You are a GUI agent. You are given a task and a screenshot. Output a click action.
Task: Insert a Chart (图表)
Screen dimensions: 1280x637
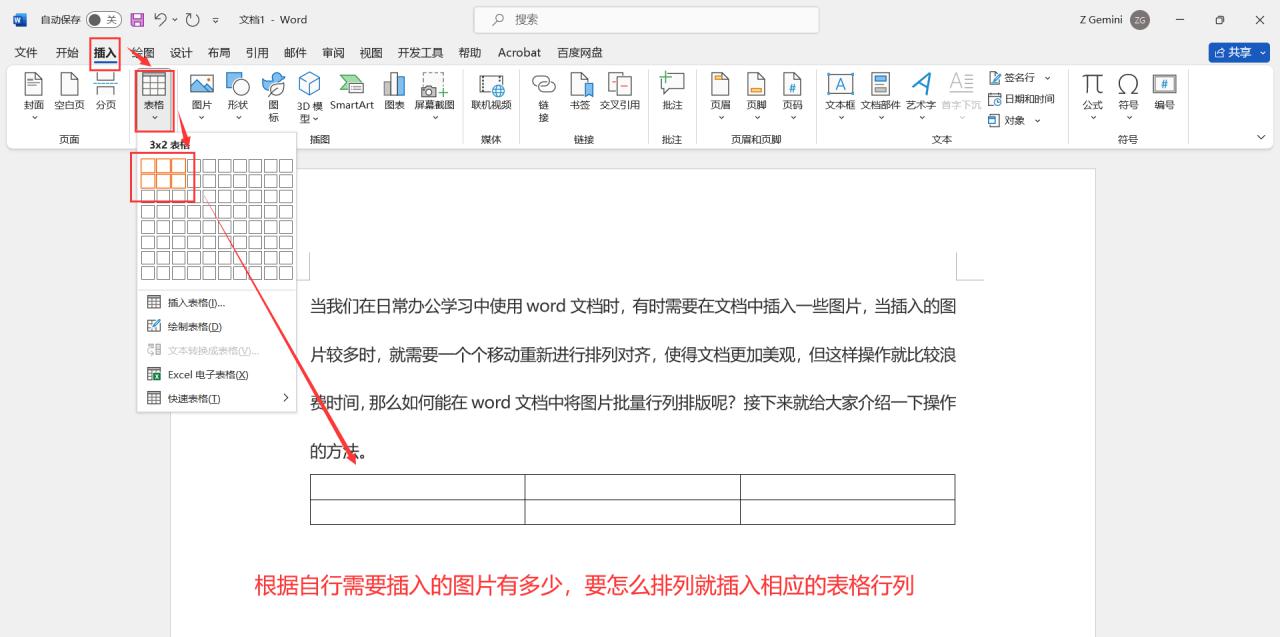(x=395, y=92)
